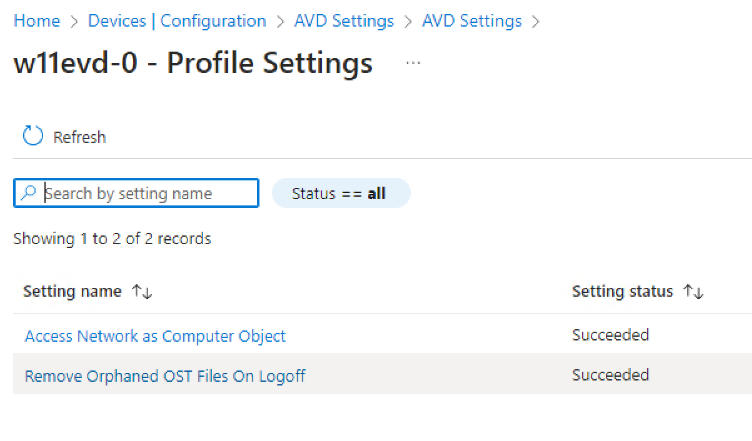Click Succeeded status for Remove Orphaned OST row
This screenshot has width=752, height=441.
(610, 375)
